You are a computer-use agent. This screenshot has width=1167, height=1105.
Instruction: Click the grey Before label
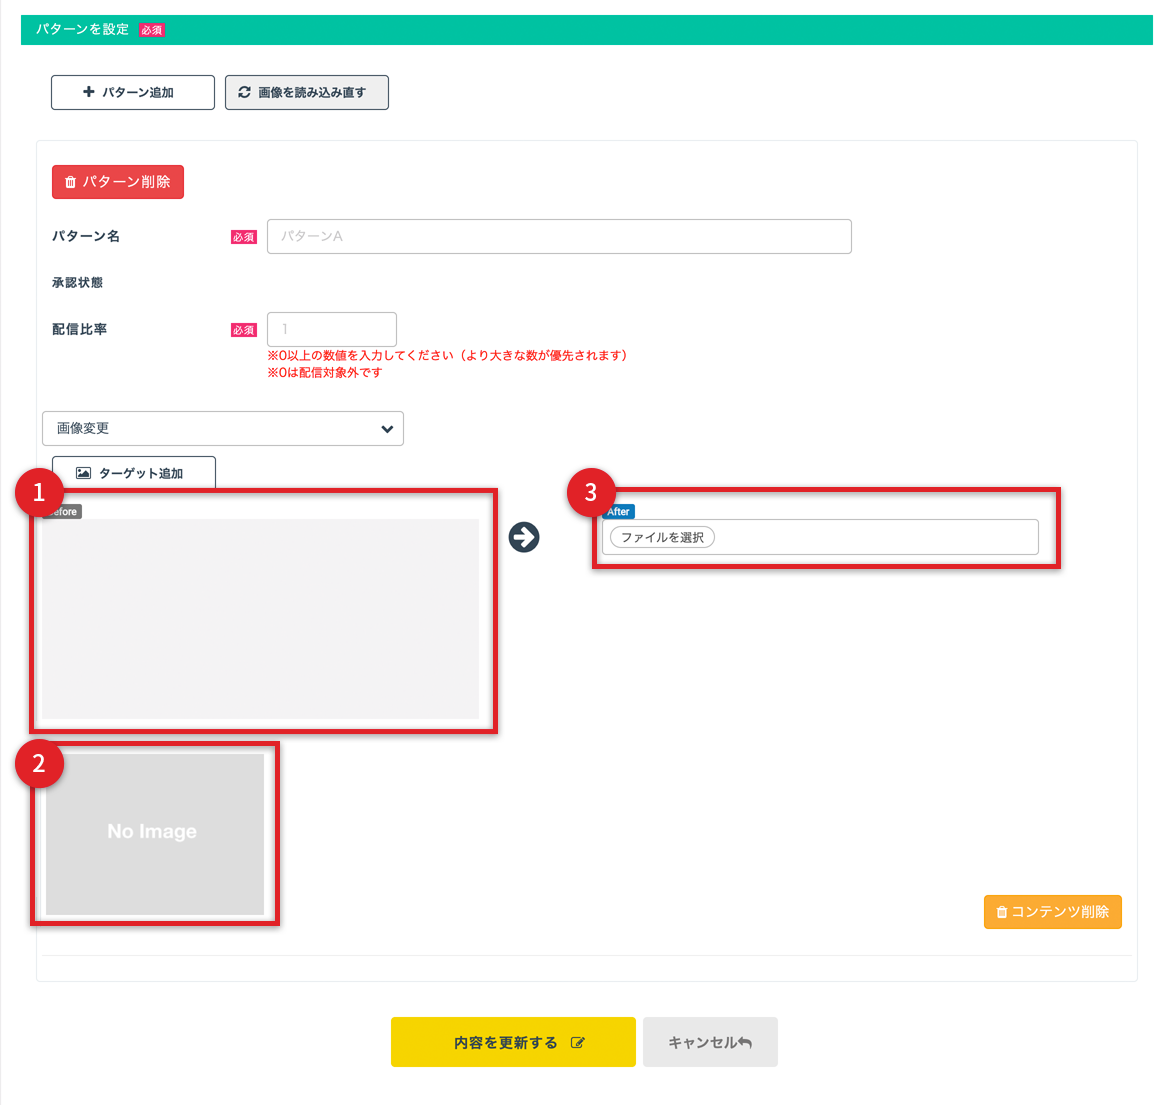tap(66, 512)
